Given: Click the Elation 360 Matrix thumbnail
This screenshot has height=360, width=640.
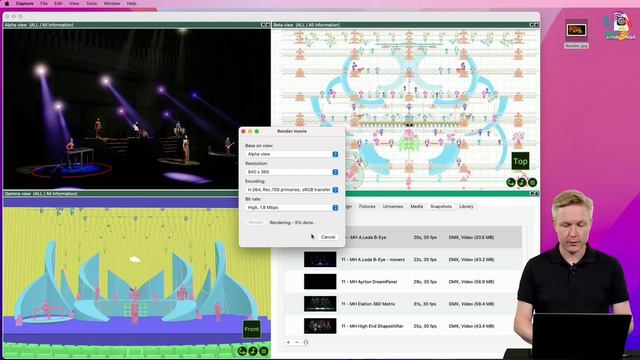Looking at the screenshot, I should click(x=320, y=304).
